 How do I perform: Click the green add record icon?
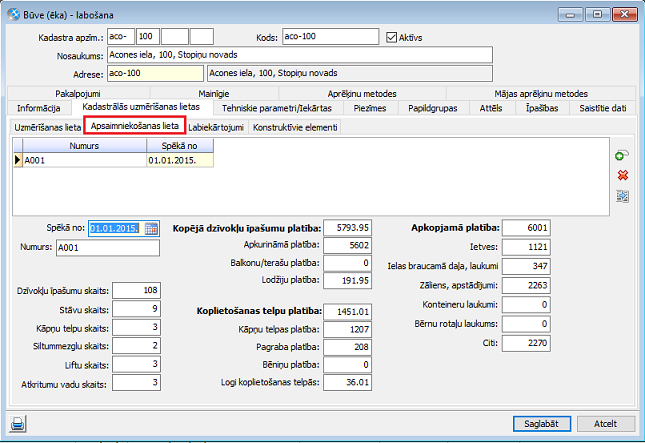pyautogui.click(x=621, y=156)
